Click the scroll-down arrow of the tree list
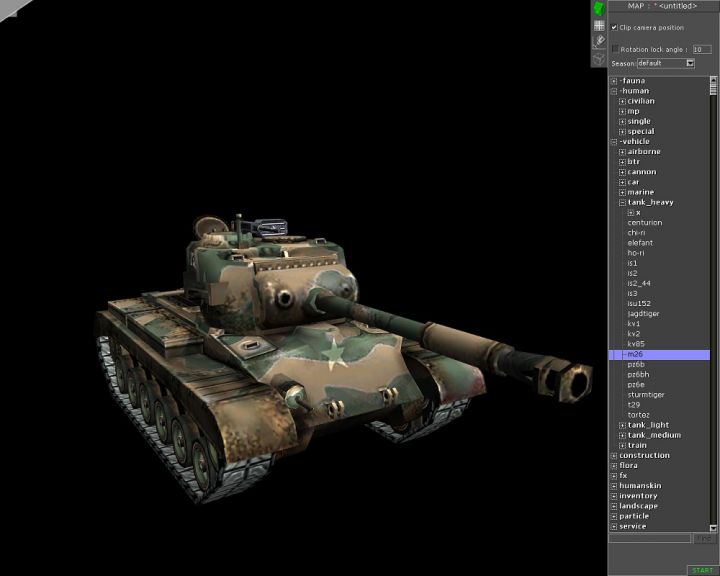Screen dimensions: 720x576 [x=714, y=528]
